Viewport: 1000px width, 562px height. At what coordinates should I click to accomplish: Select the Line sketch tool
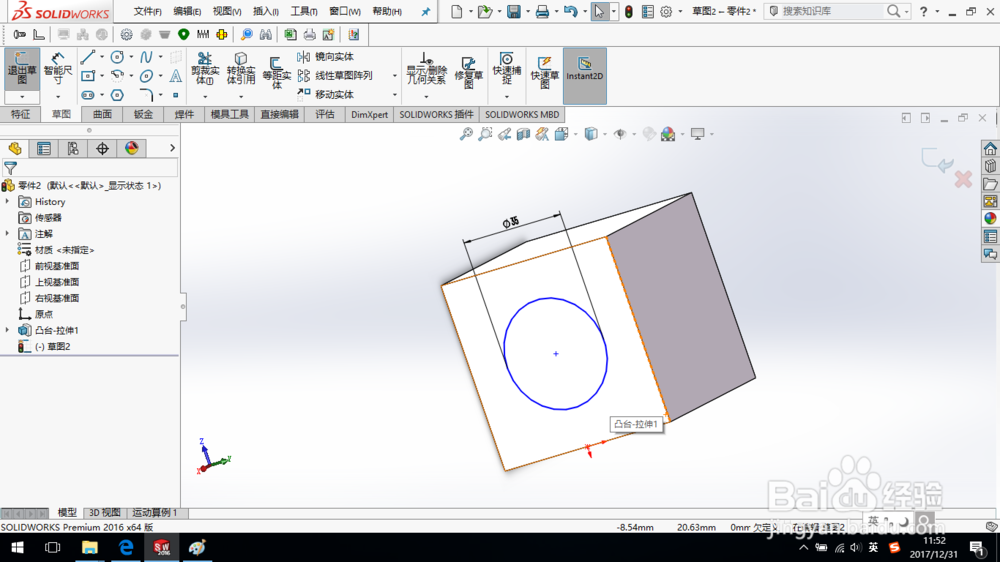click(88, 57)
